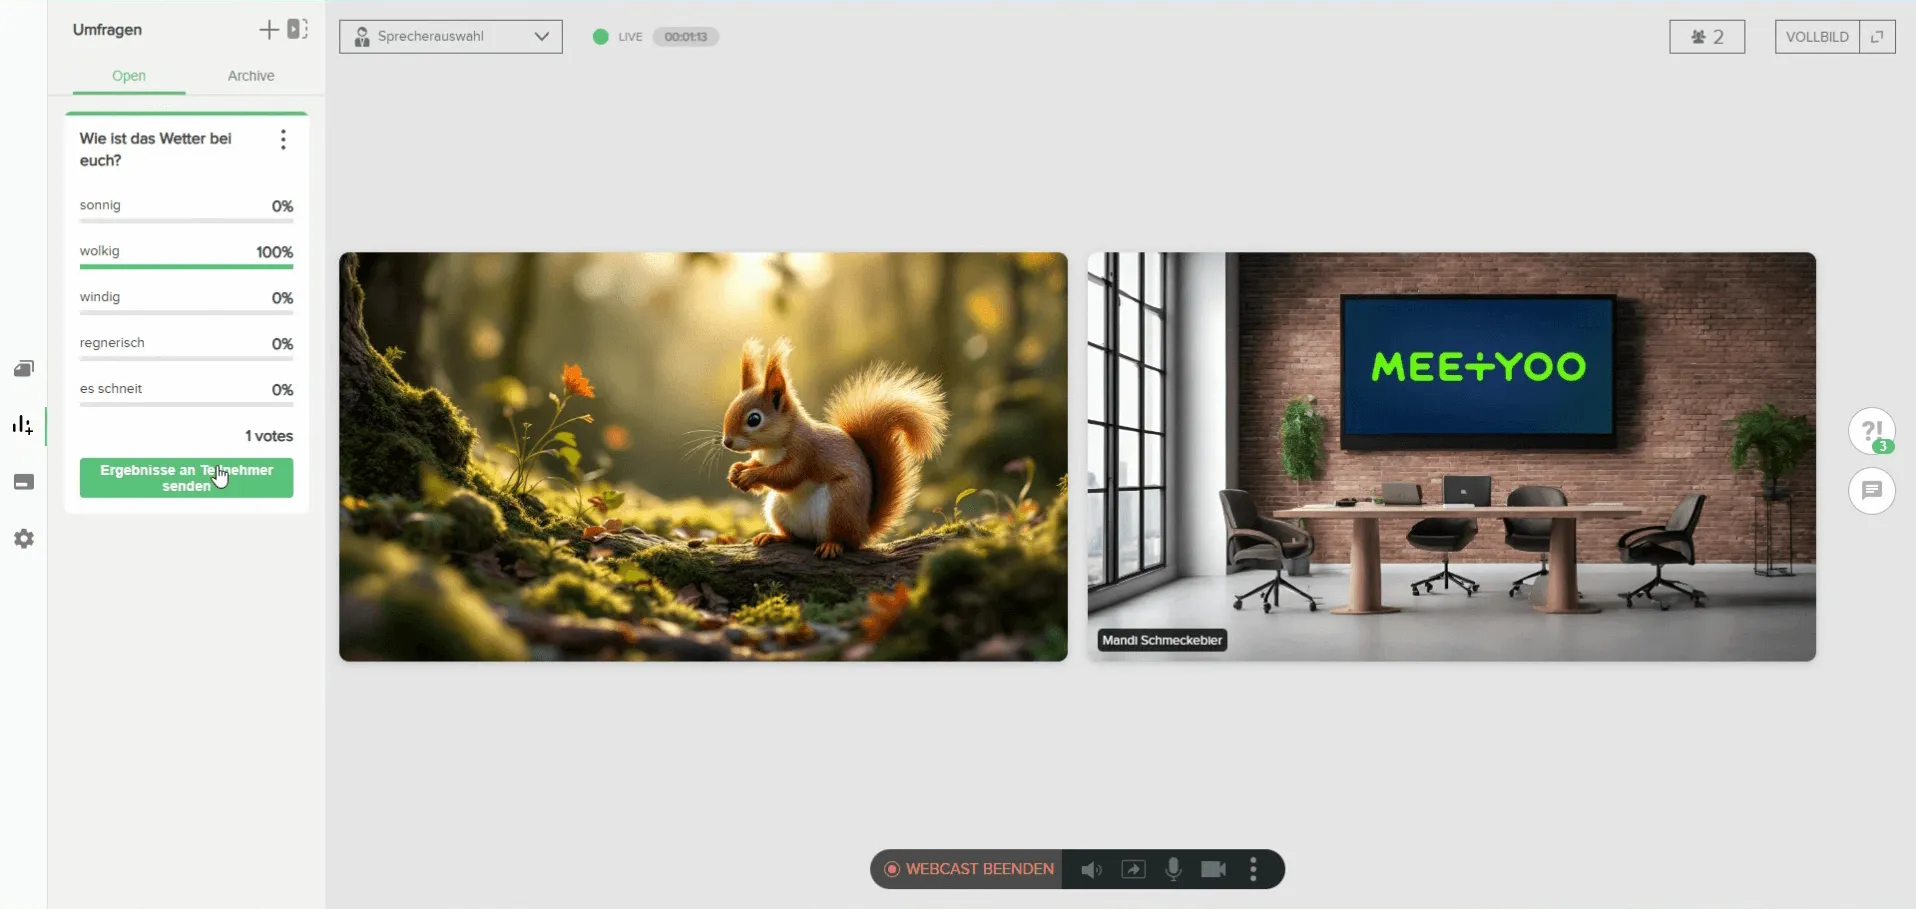This screenshot has height=909, width=1916.
Task: Toggle the camera off
Action: (1213, 870)
